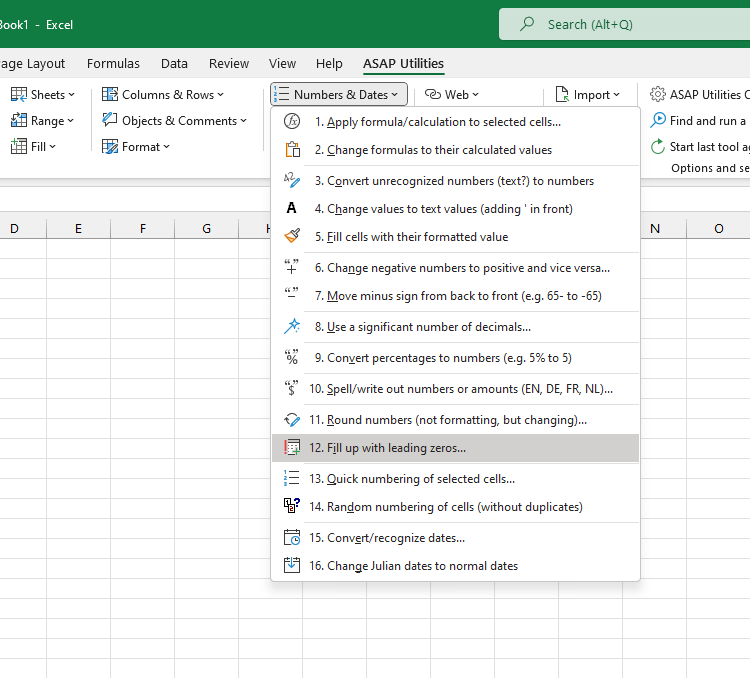
Task: Click the Round numbers icon
Action: point(292,420)
